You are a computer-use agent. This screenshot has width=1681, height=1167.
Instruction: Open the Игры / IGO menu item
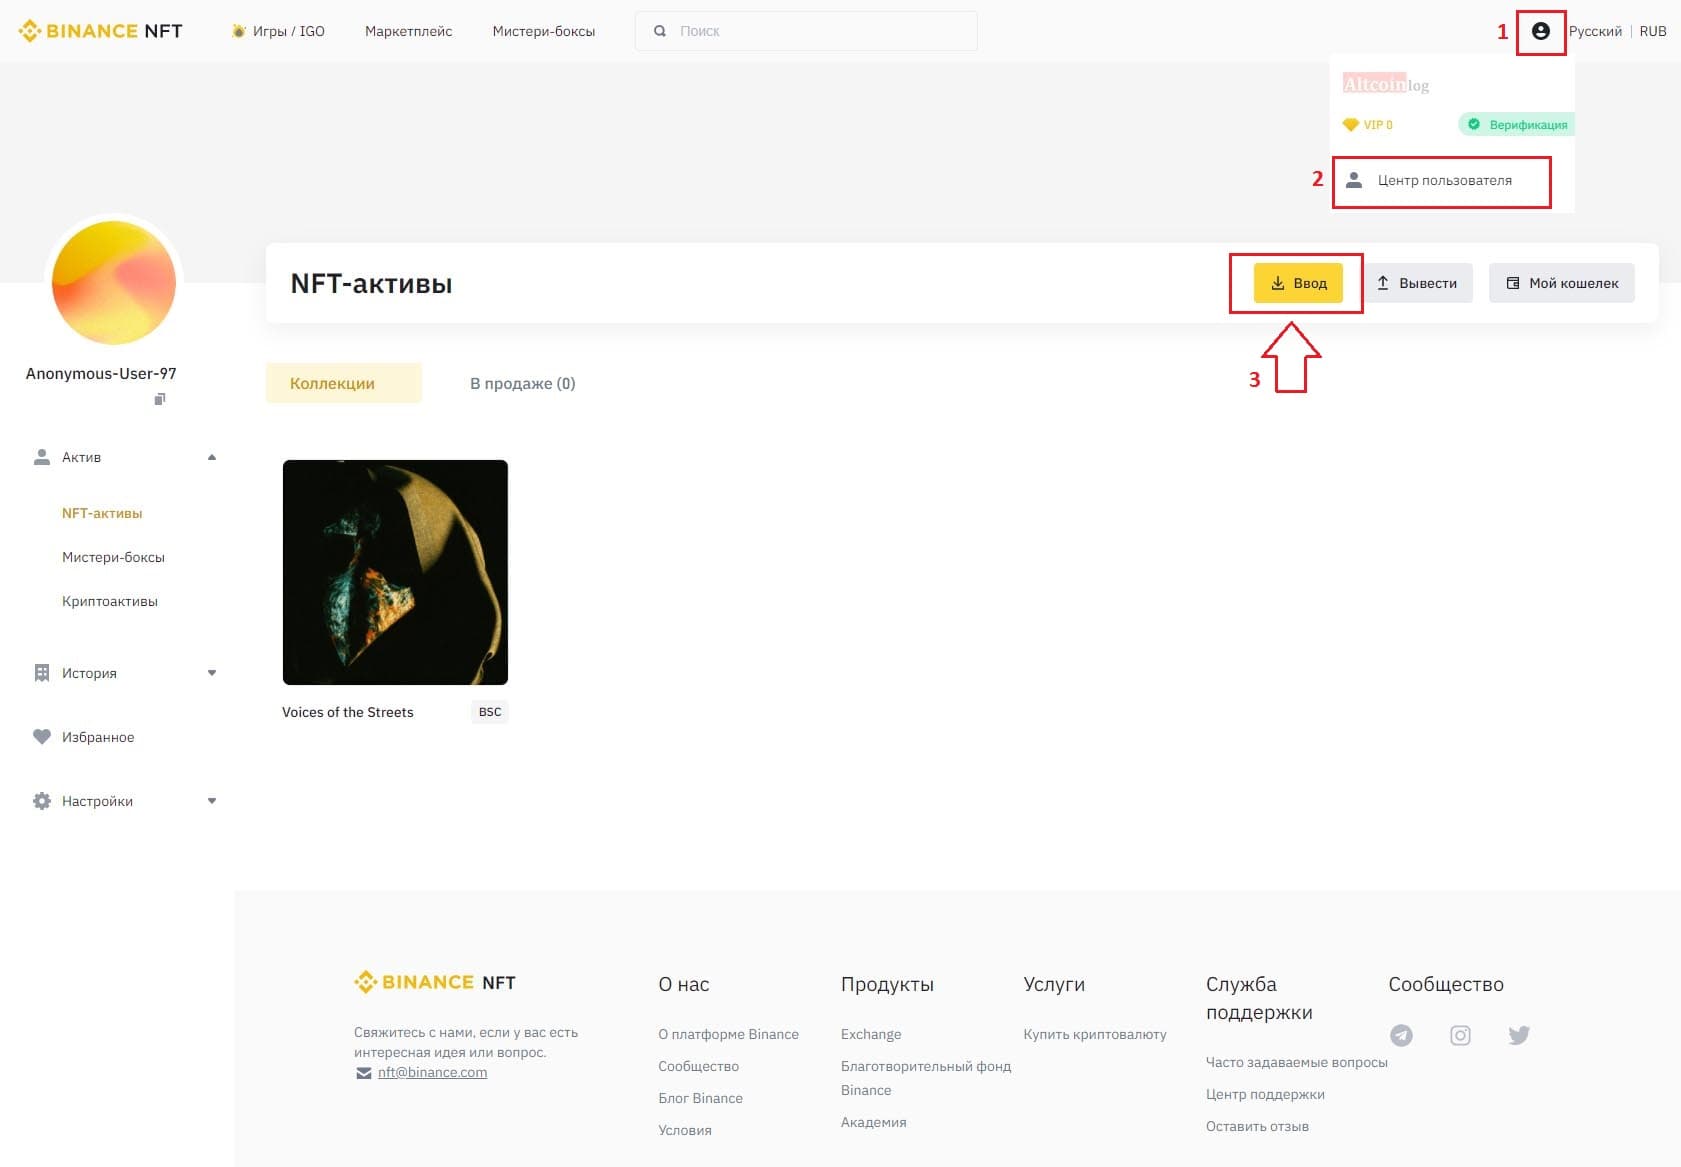coord(279,31)
